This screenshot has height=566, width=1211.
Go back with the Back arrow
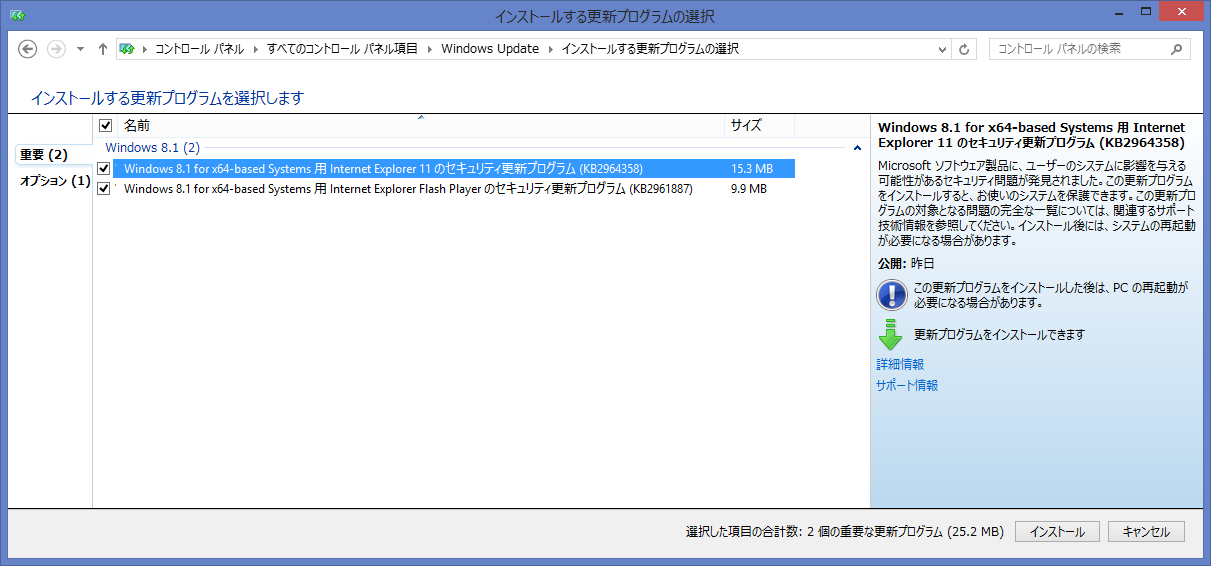click(28, 49)
